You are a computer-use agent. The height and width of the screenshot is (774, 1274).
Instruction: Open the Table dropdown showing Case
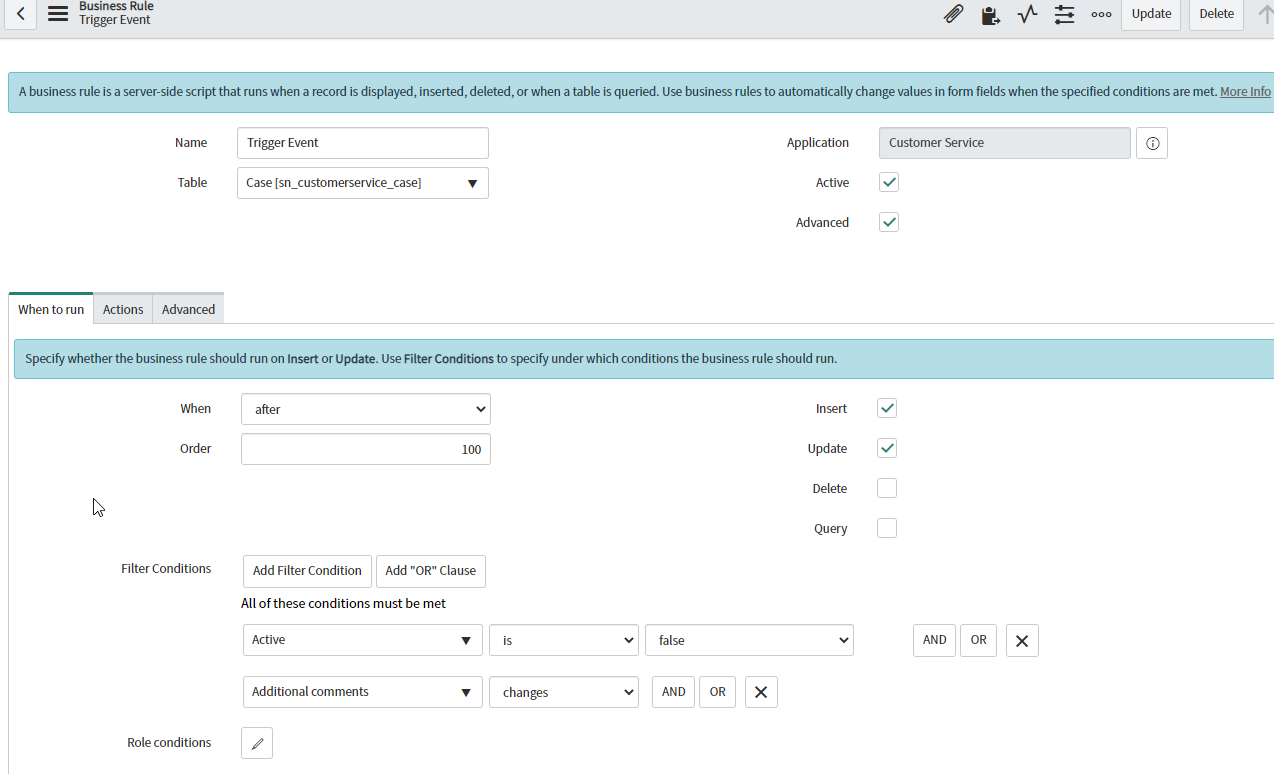[x=363, y=183]
